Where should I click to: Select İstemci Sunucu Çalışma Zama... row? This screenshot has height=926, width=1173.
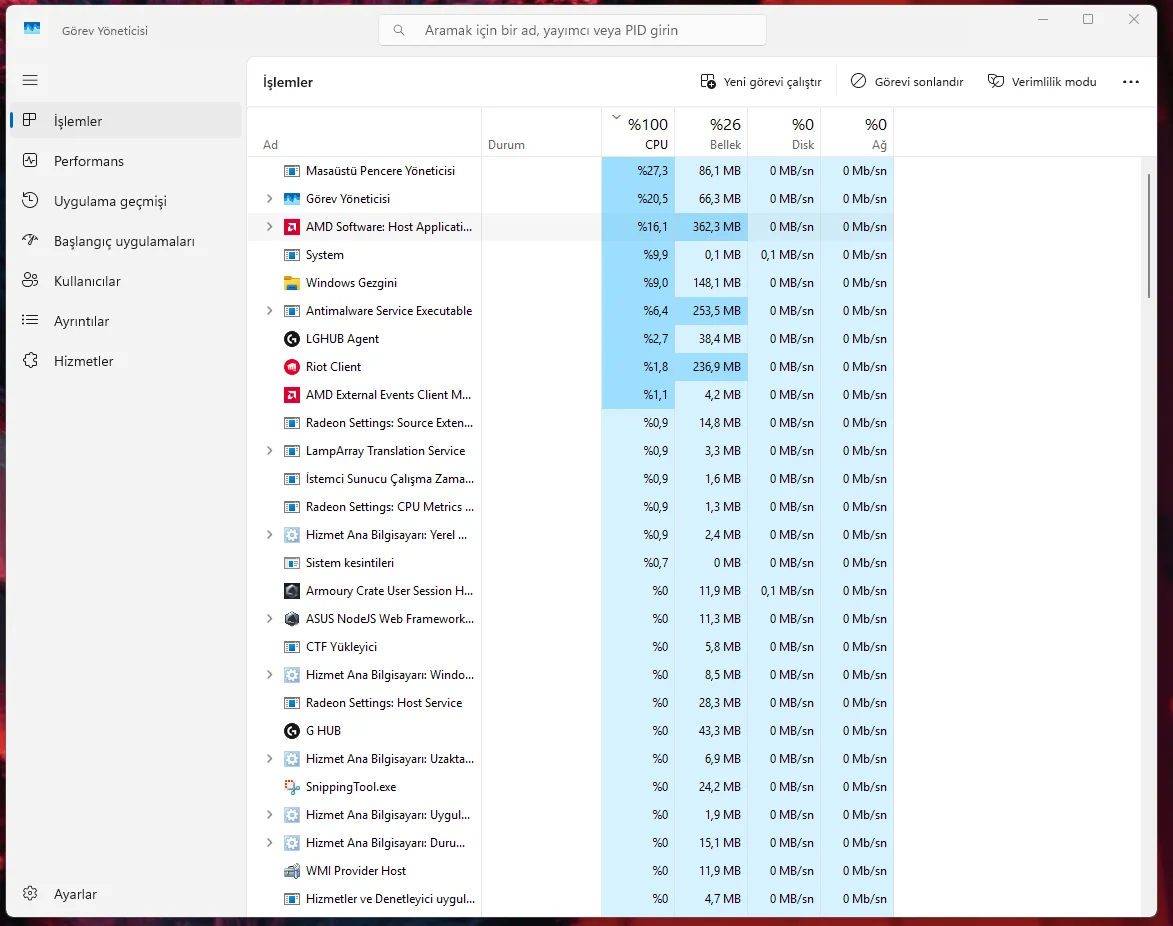571,479
